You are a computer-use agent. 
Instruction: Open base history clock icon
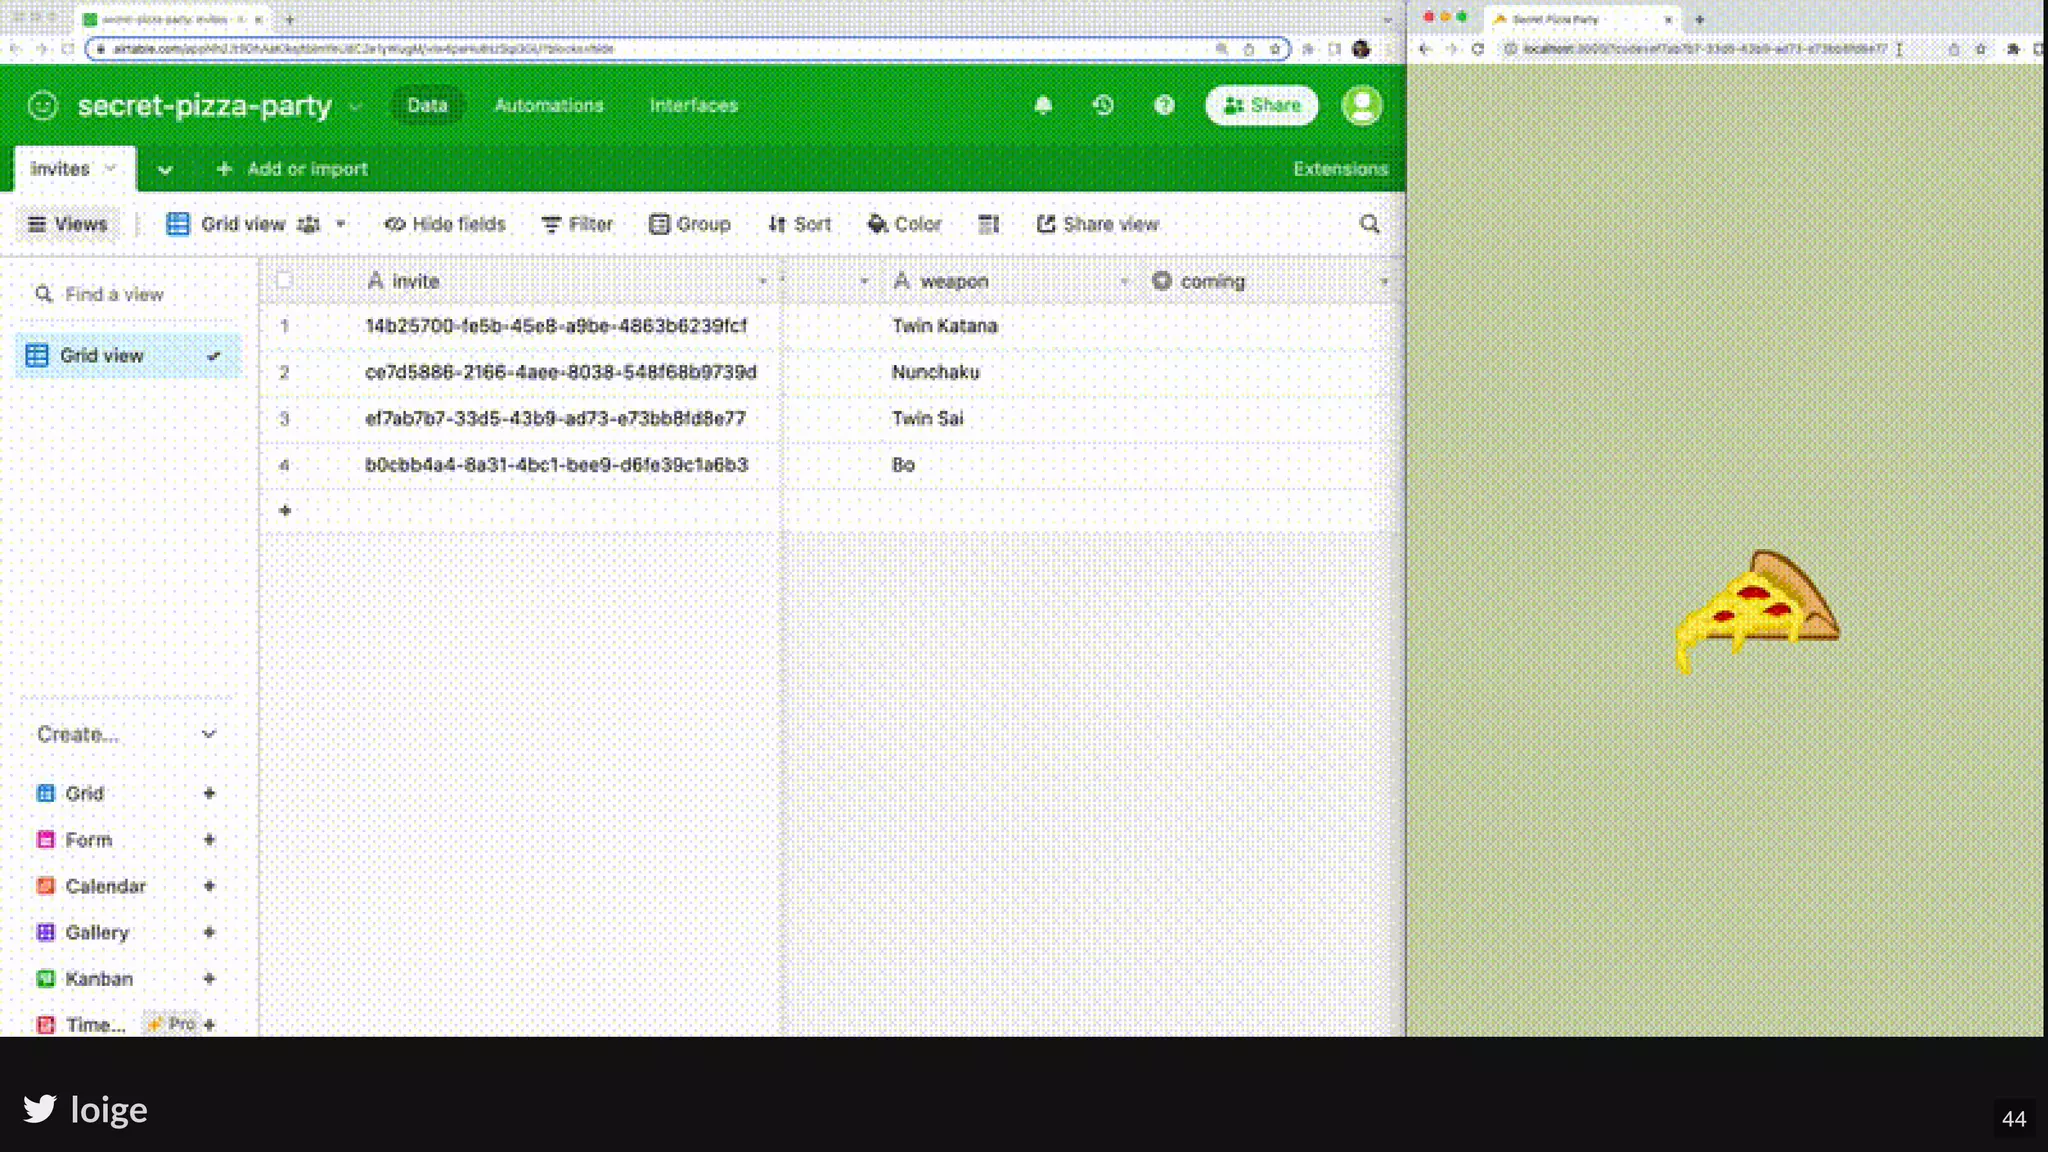(x=1103, y=105)
